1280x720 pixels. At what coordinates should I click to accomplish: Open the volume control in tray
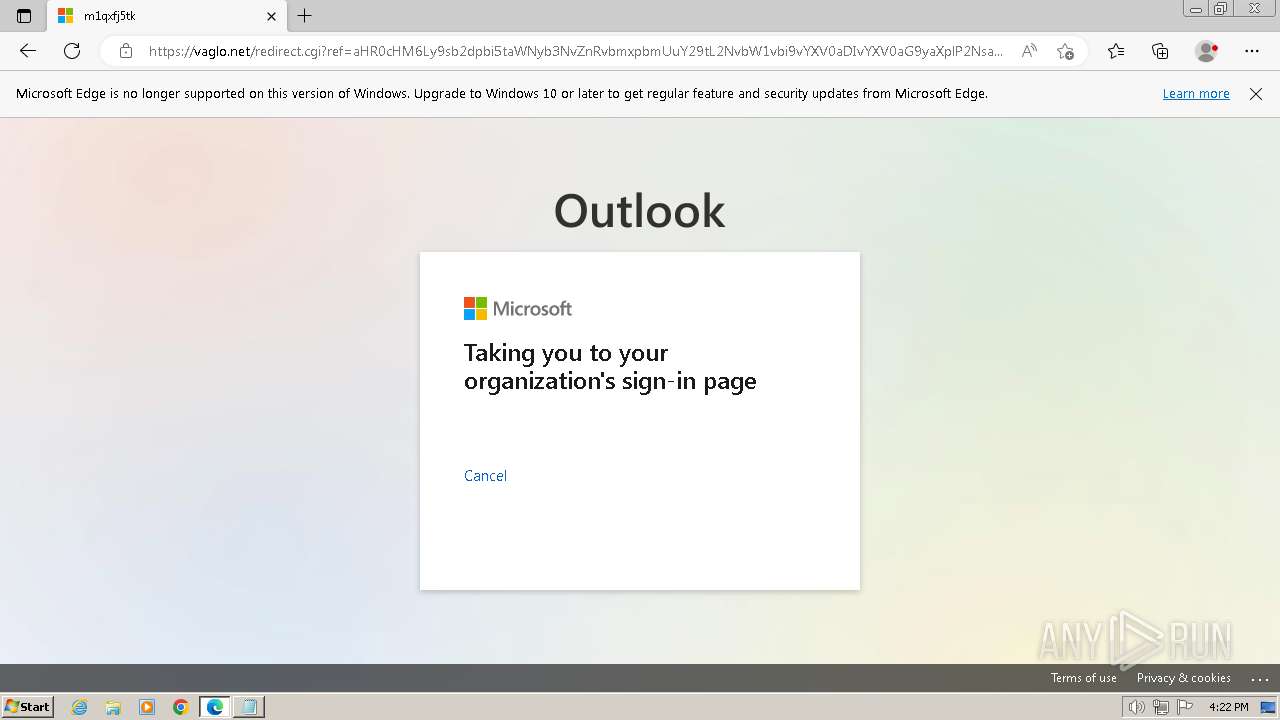[x=1136, y=707]
